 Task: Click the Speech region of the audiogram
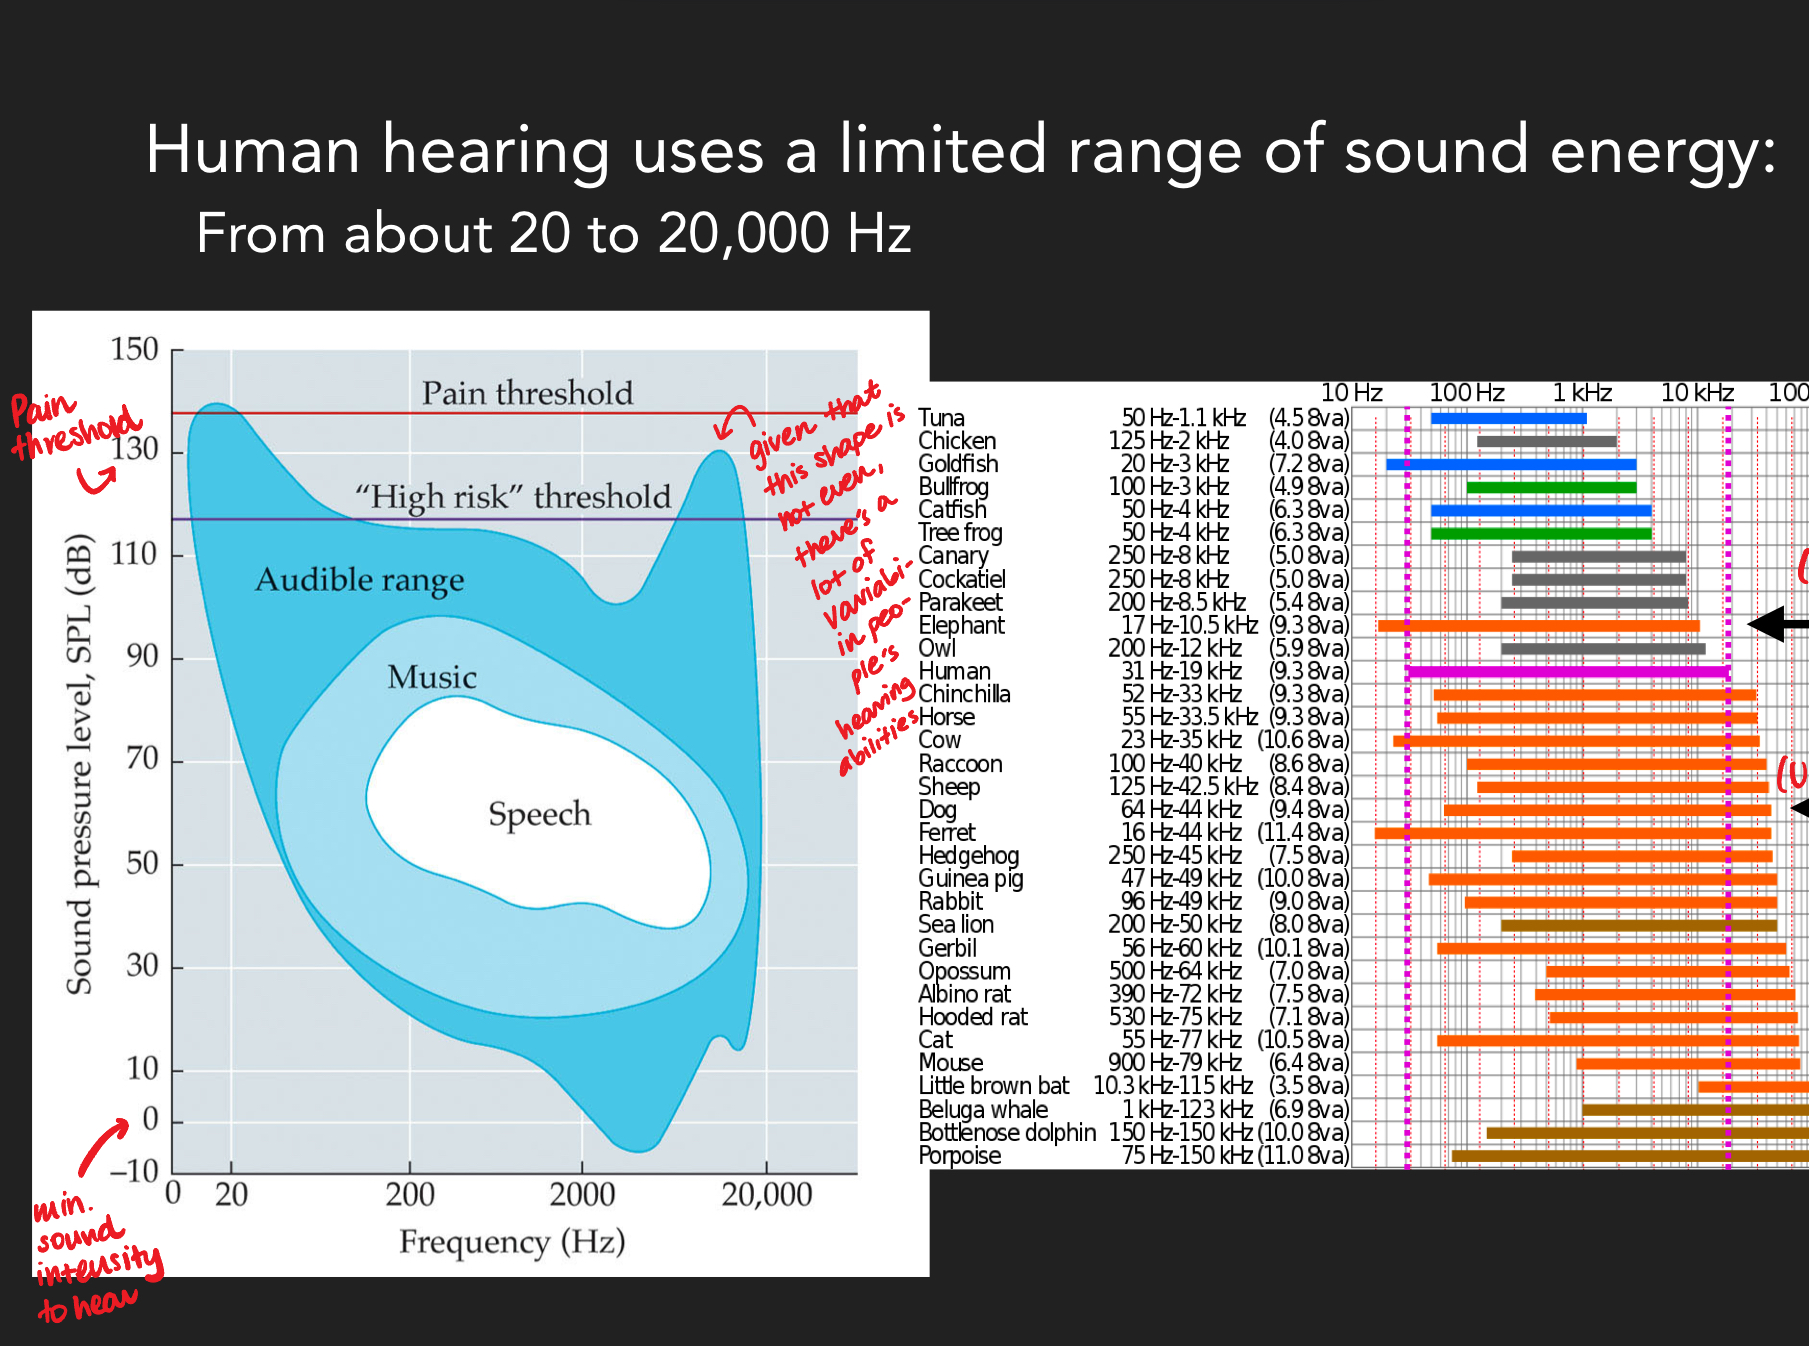[540, 815]
